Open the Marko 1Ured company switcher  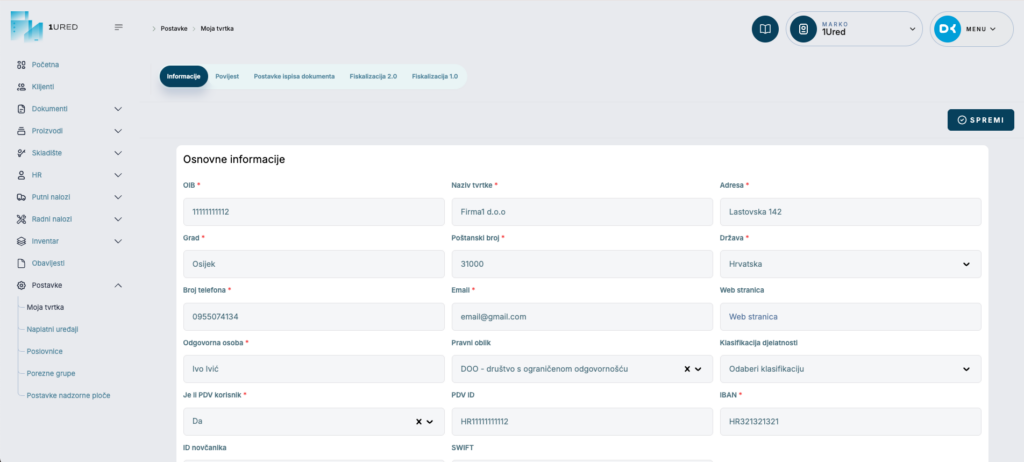tap(854, 29)
